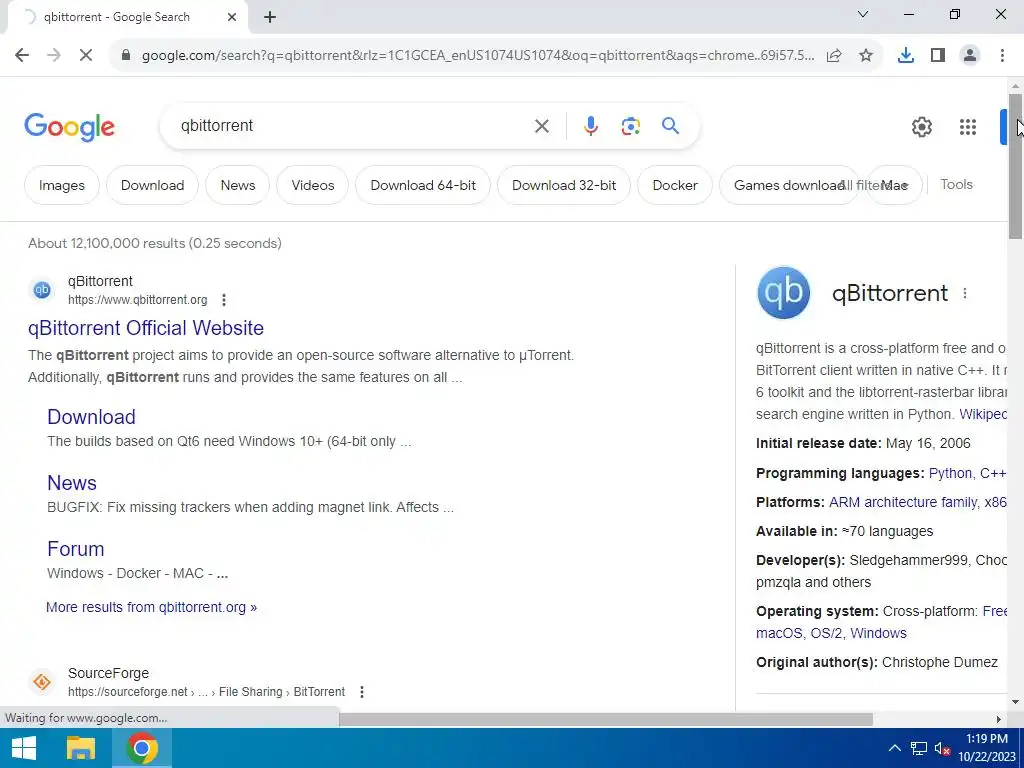
Task: Open the News sitelink
Action: pos(72,483)
